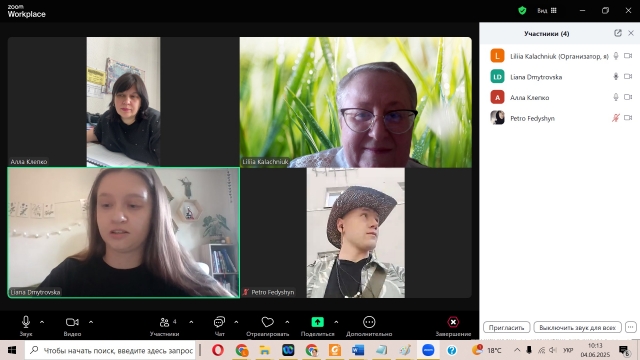Pop out the participants panel
Viewport: 640px width, 360px height.
(x=618, y=33)
